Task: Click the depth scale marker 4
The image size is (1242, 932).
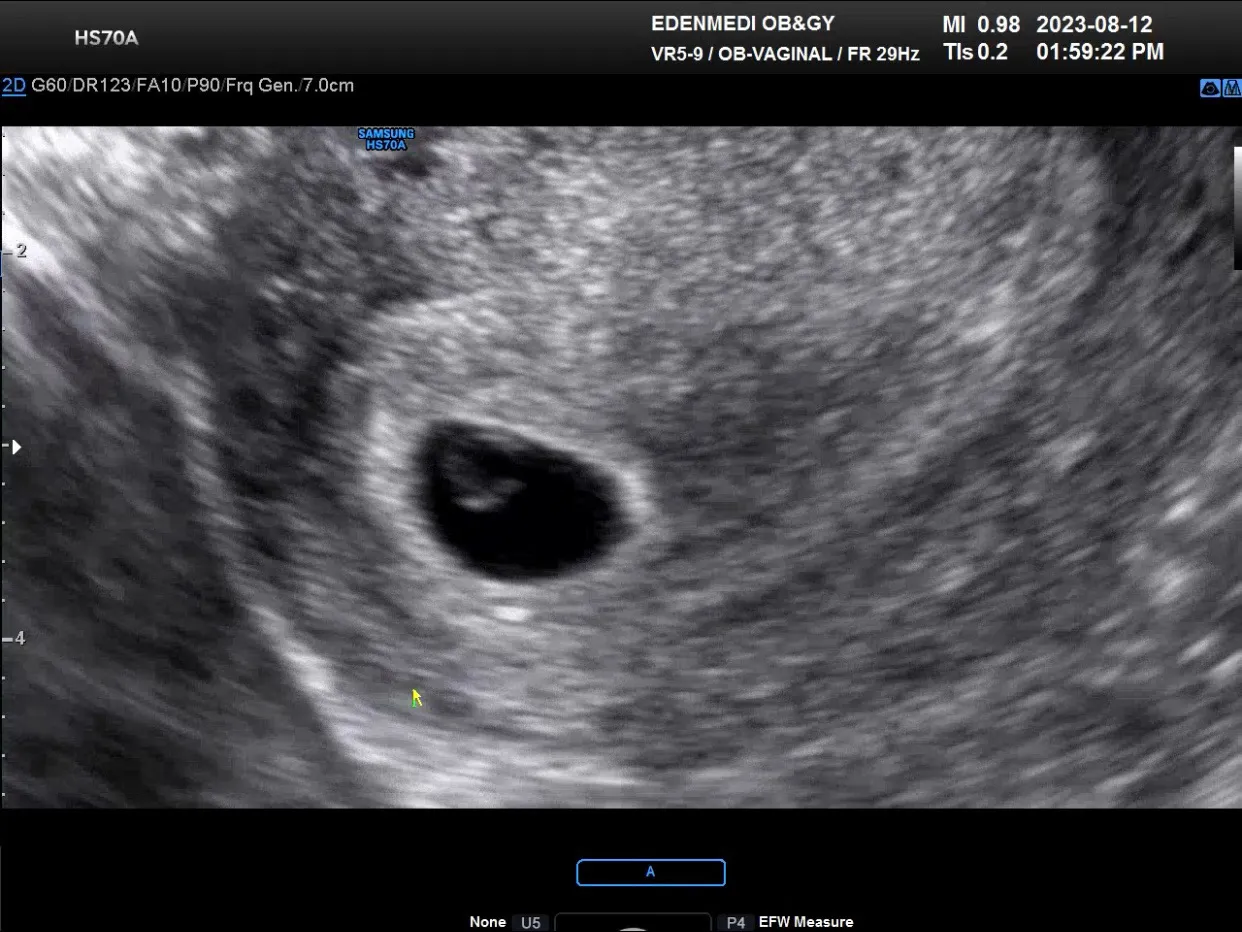Action: [20, 639]
